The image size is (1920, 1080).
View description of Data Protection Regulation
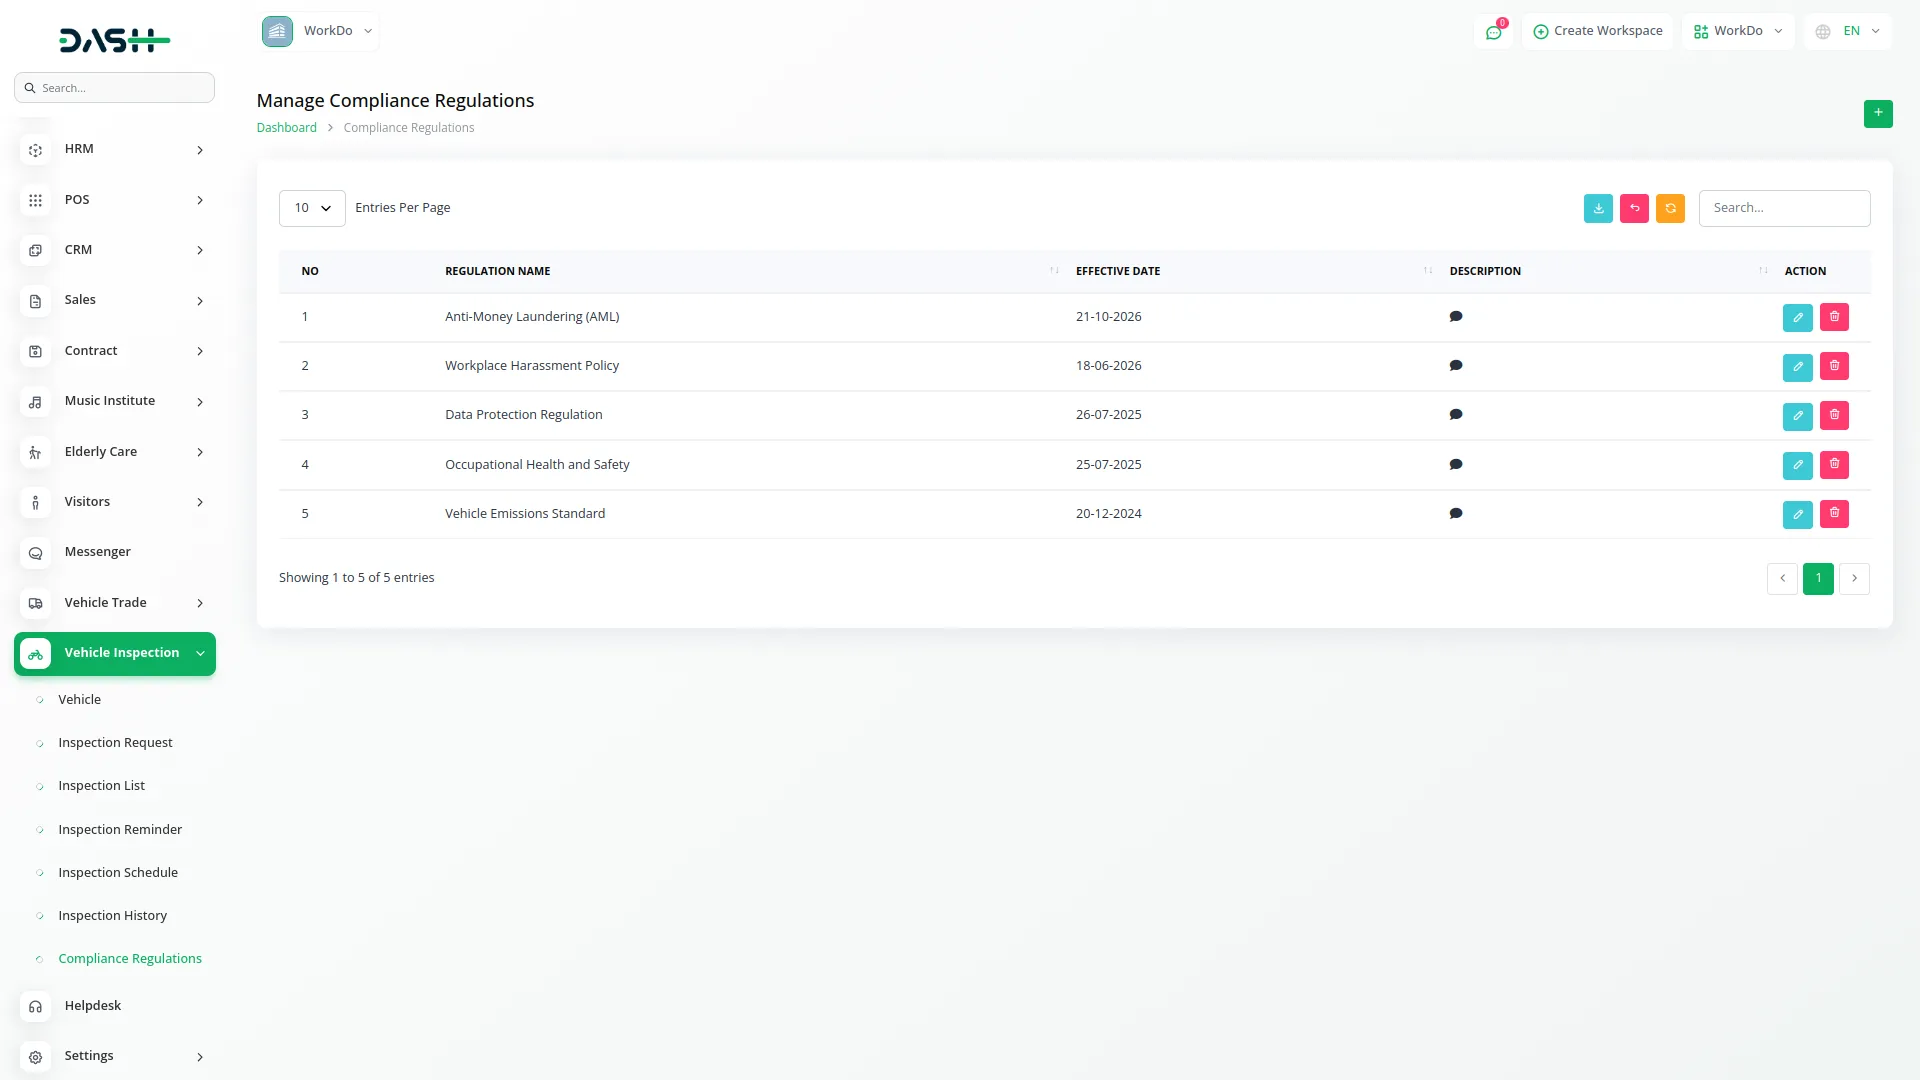[x=1456, y=415]
